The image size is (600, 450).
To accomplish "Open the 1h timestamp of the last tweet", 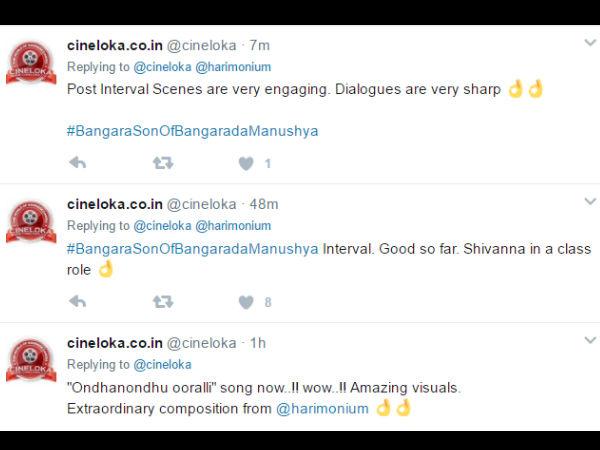I will [x=258, y=343].
